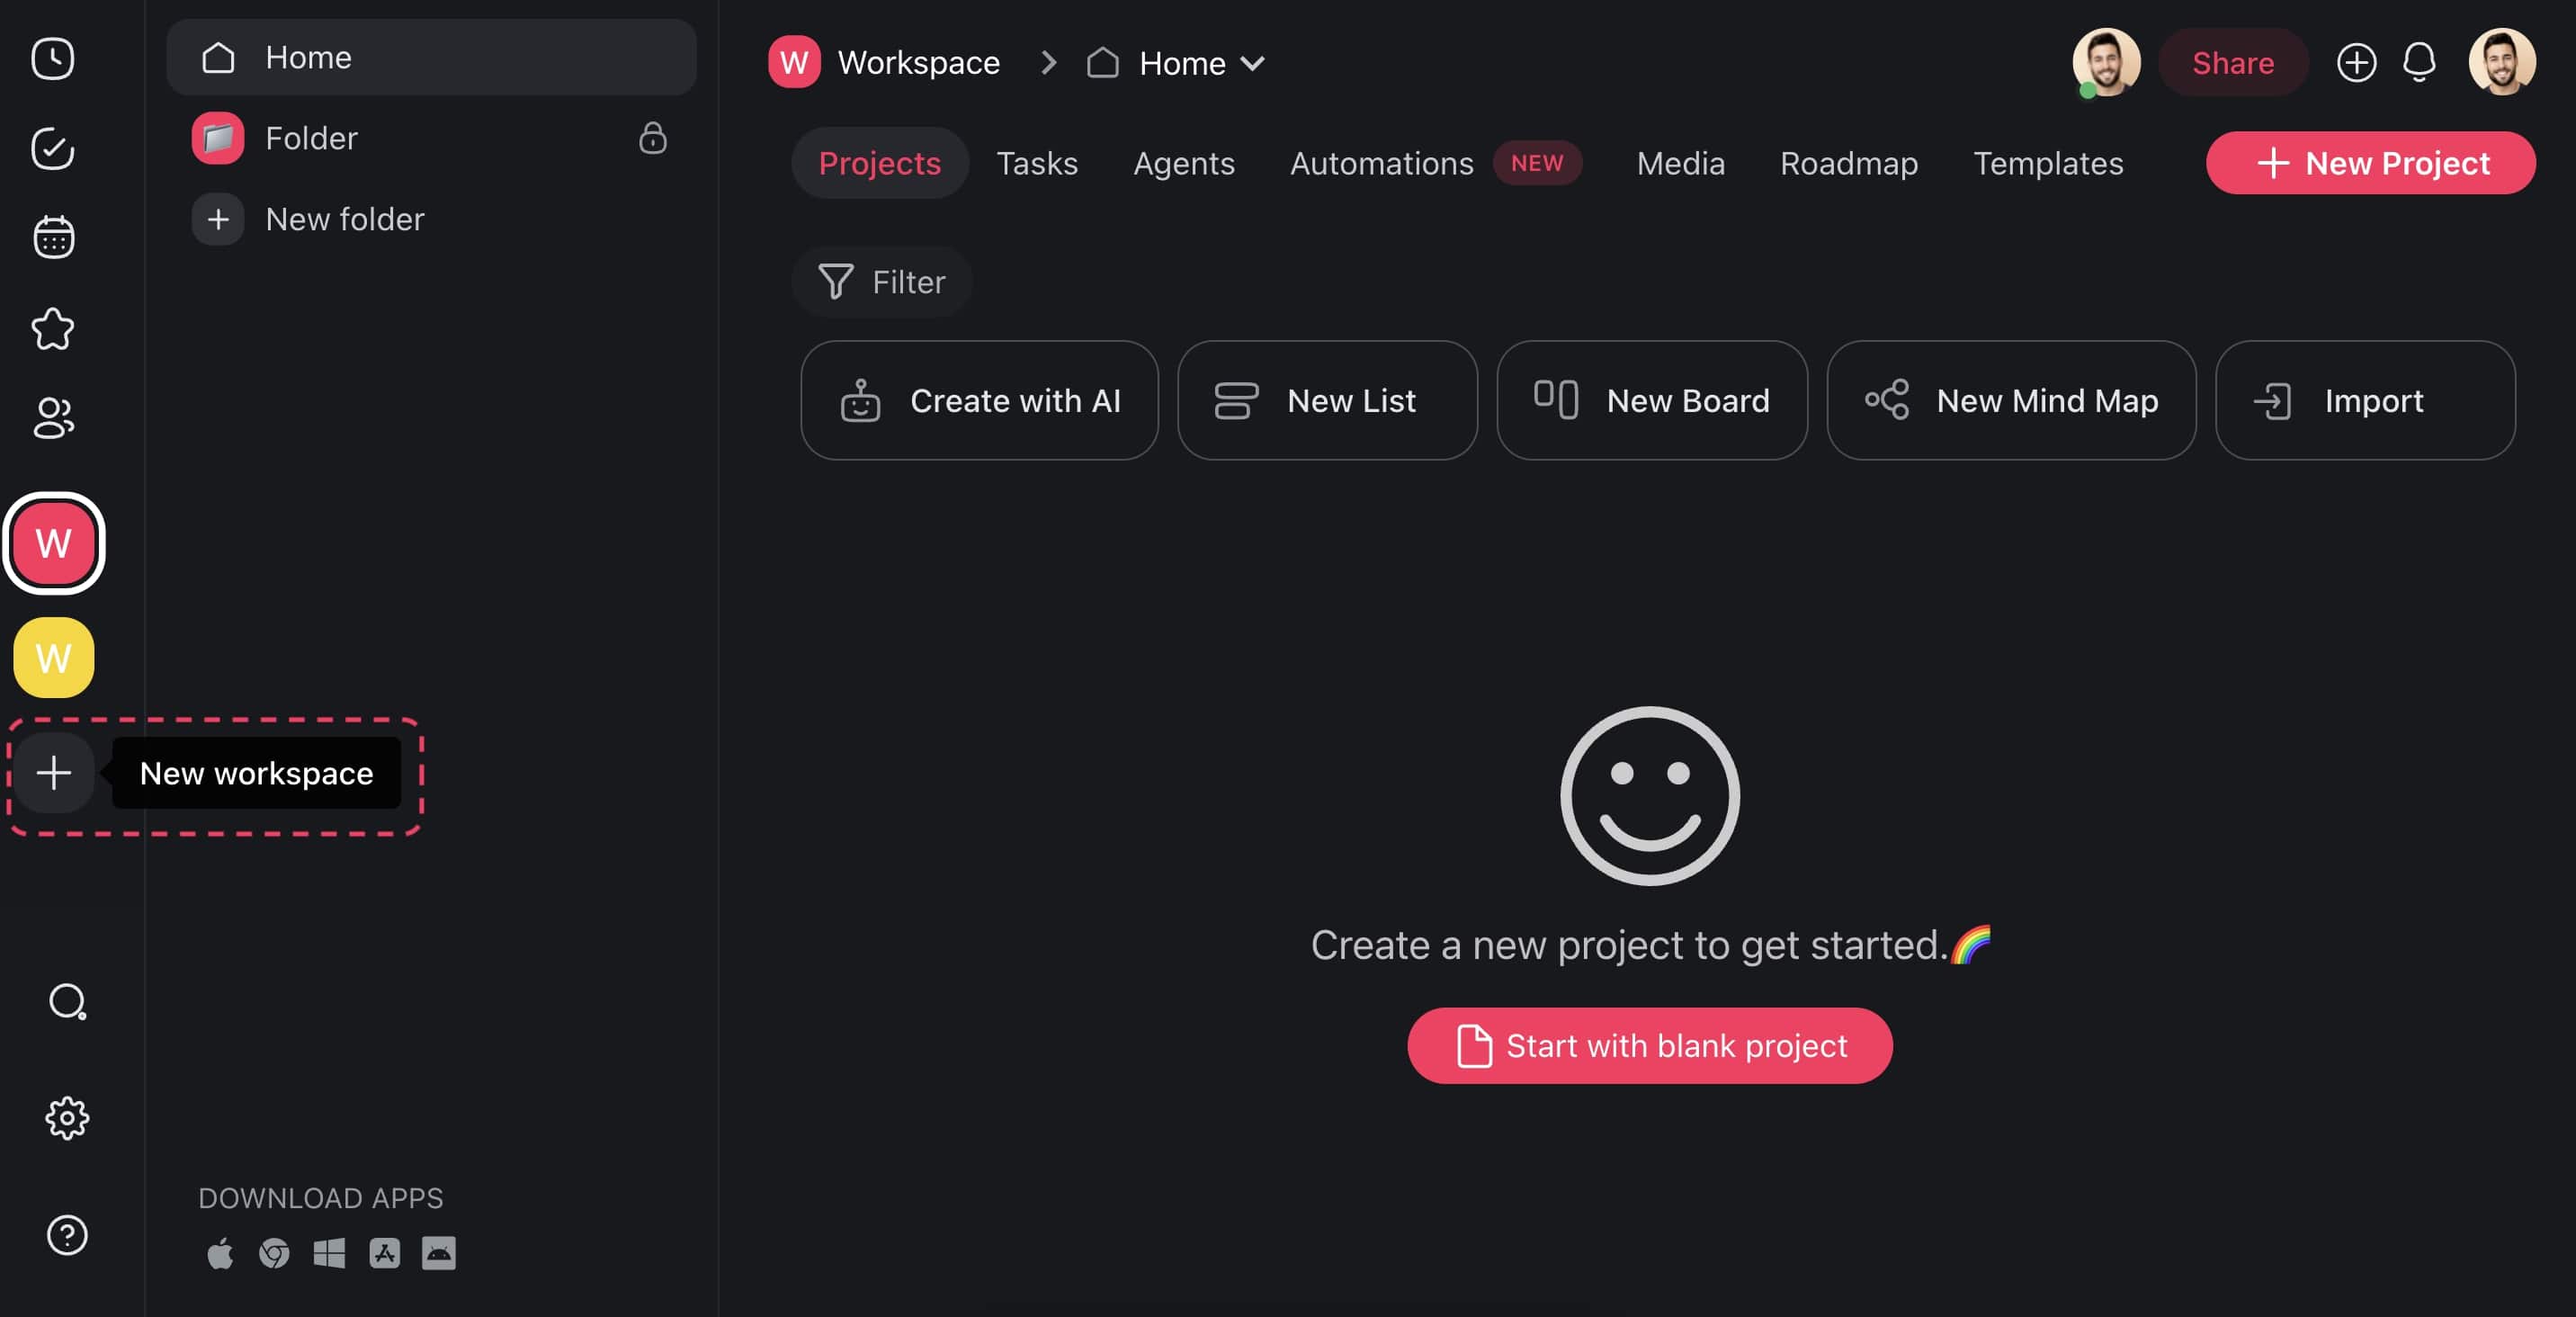Expand the Home breadcrumb chevron dropdown
The width and height of the screenshot is (2576, 1317).
[x=1254, y=63]
